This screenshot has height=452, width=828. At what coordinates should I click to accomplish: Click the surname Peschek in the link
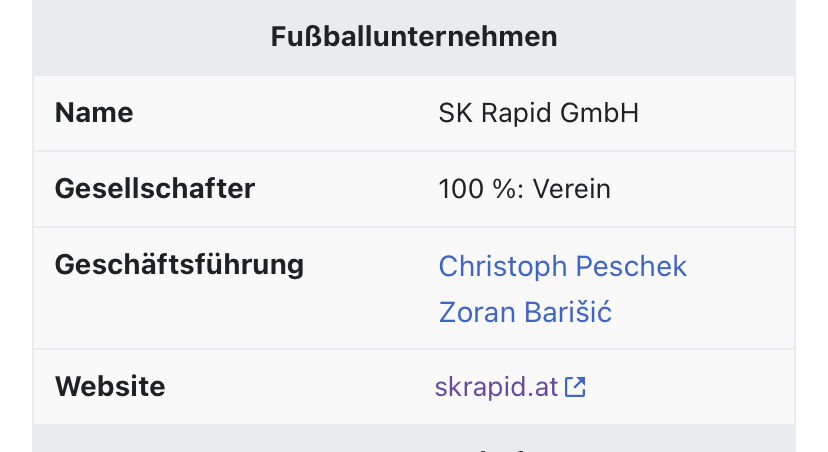coord(631,266)
